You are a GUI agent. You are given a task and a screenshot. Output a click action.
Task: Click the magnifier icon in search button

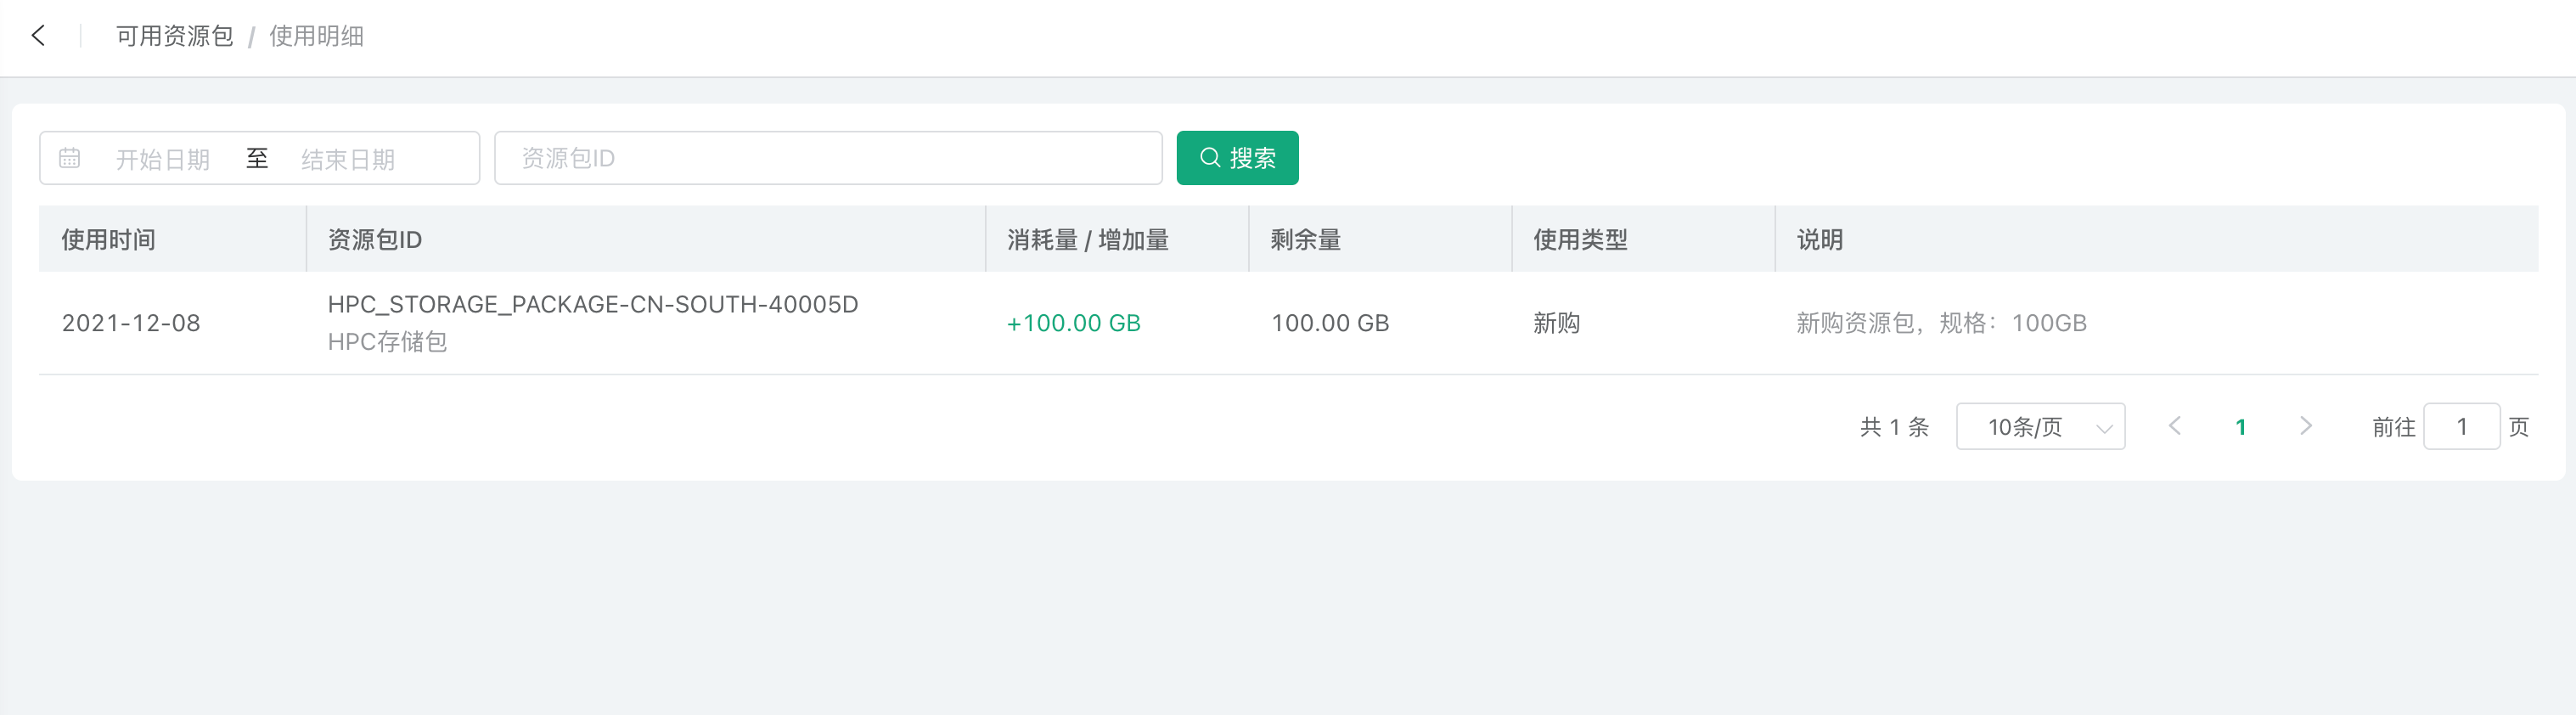tap(1209, 158)
